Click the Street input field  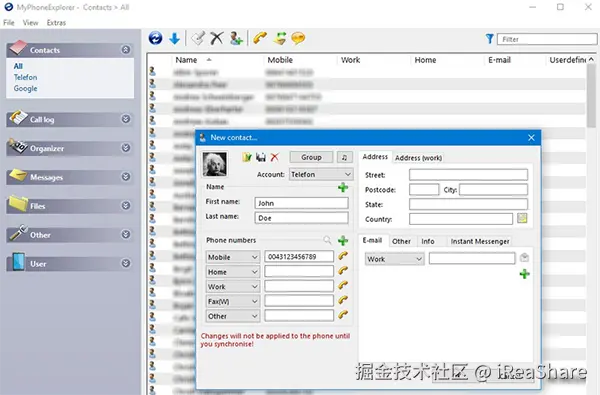[468, 175]
